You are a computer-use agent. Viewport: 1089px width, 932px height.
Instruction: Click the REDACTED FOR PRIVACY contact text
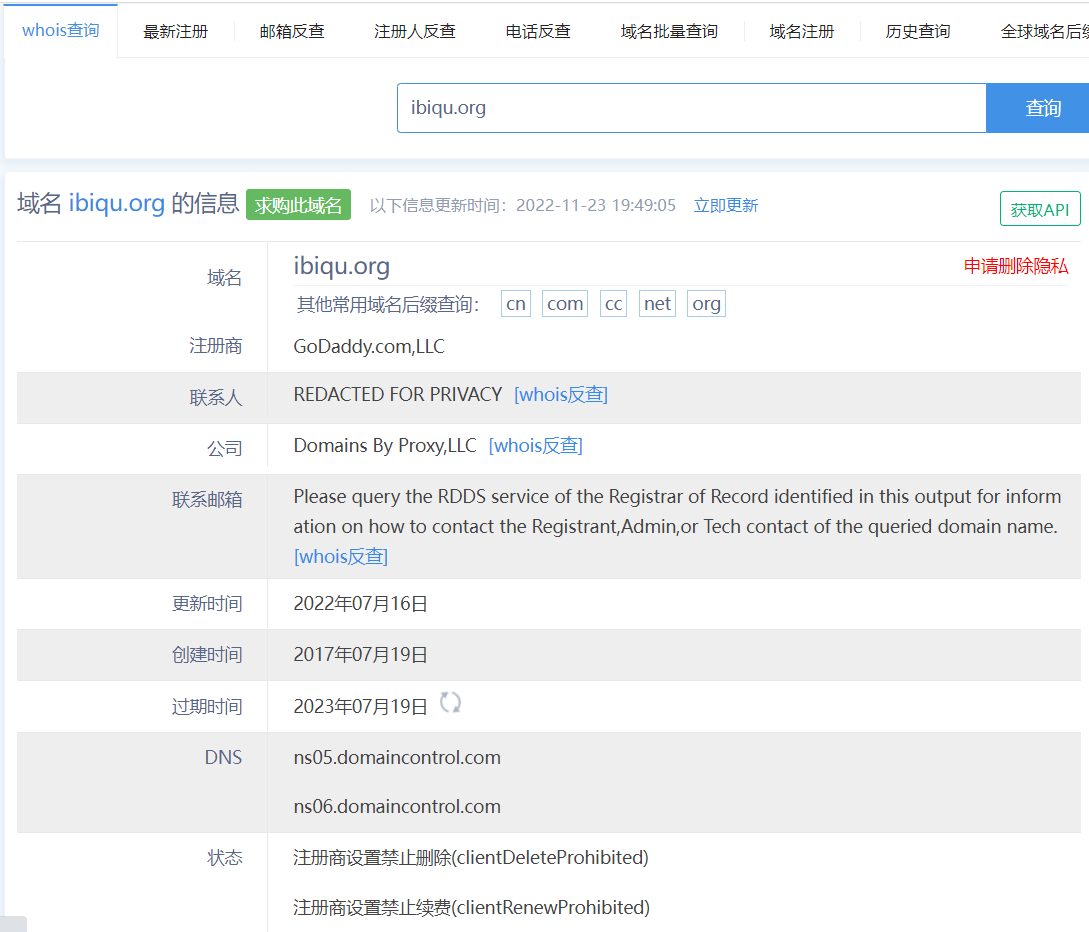click(x=398, y=394)
